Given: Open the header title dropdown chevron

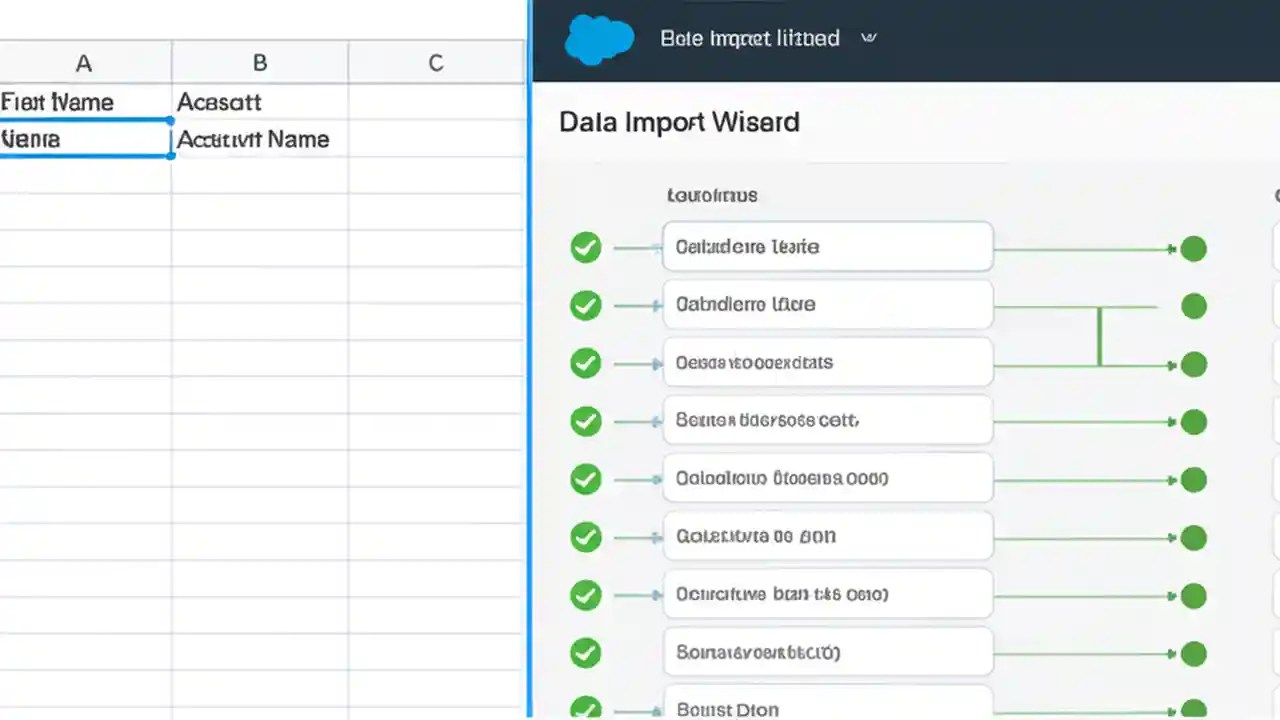Looking at the screenshot, I should tap(868, 38).
